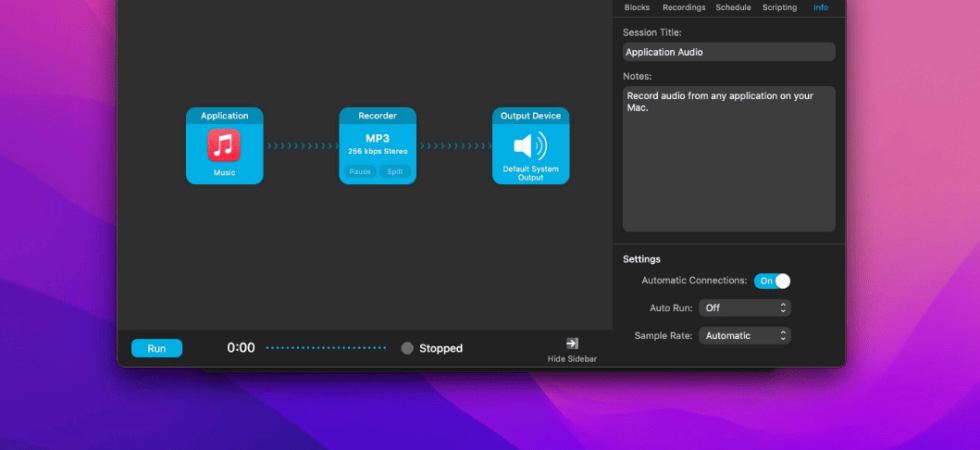Open the Auto Run dropdown
This screenshot has width=980, height=450.
(744, 308)
